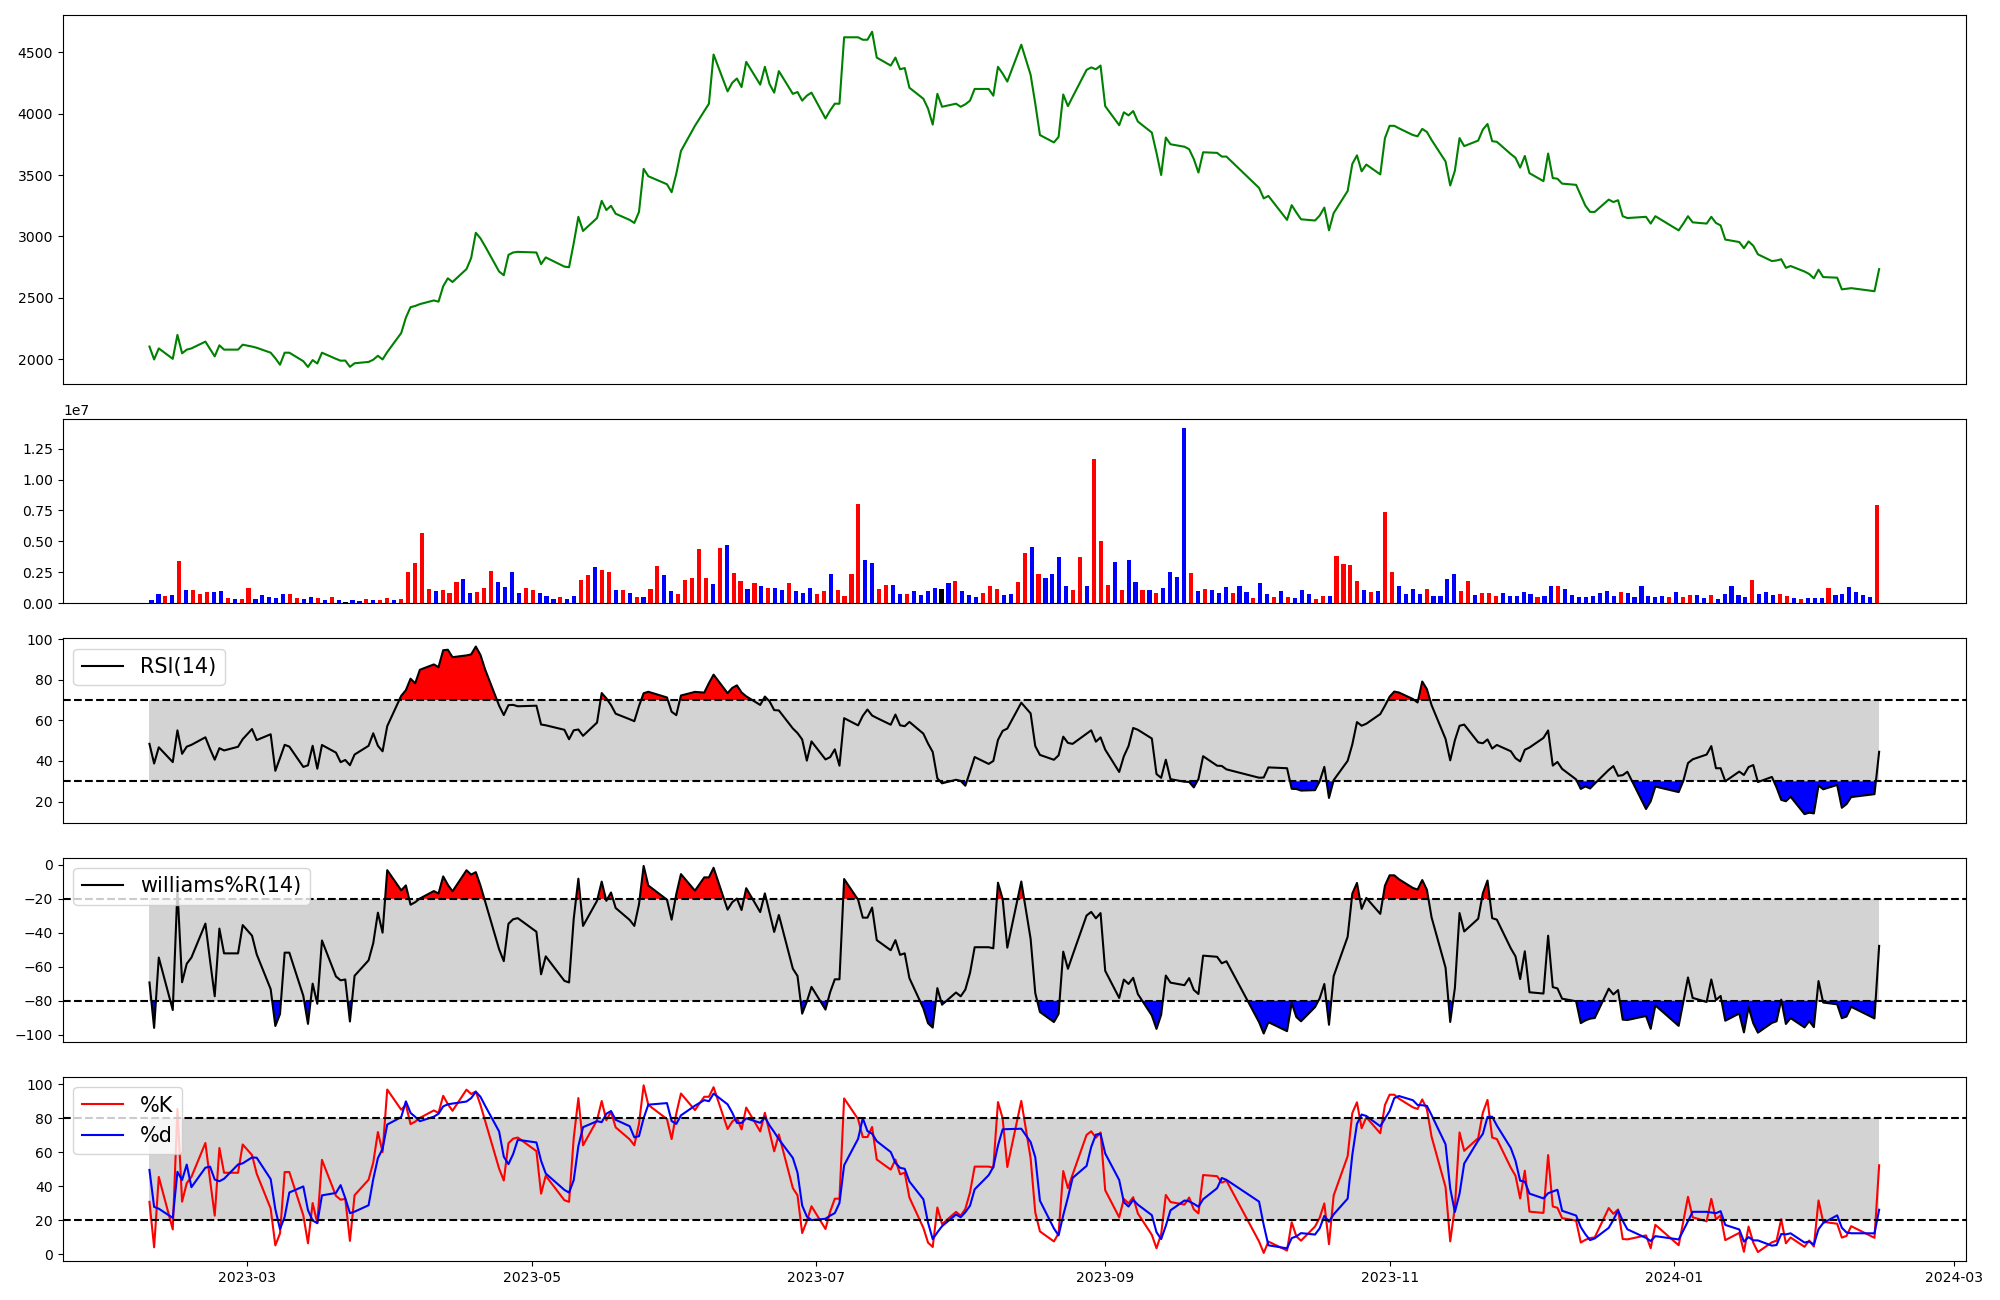Image resolution: width=2000 pixels, height=1300 pixels.
Task: Select the 2024-03 date axis label
Action: (1954, 1276)
